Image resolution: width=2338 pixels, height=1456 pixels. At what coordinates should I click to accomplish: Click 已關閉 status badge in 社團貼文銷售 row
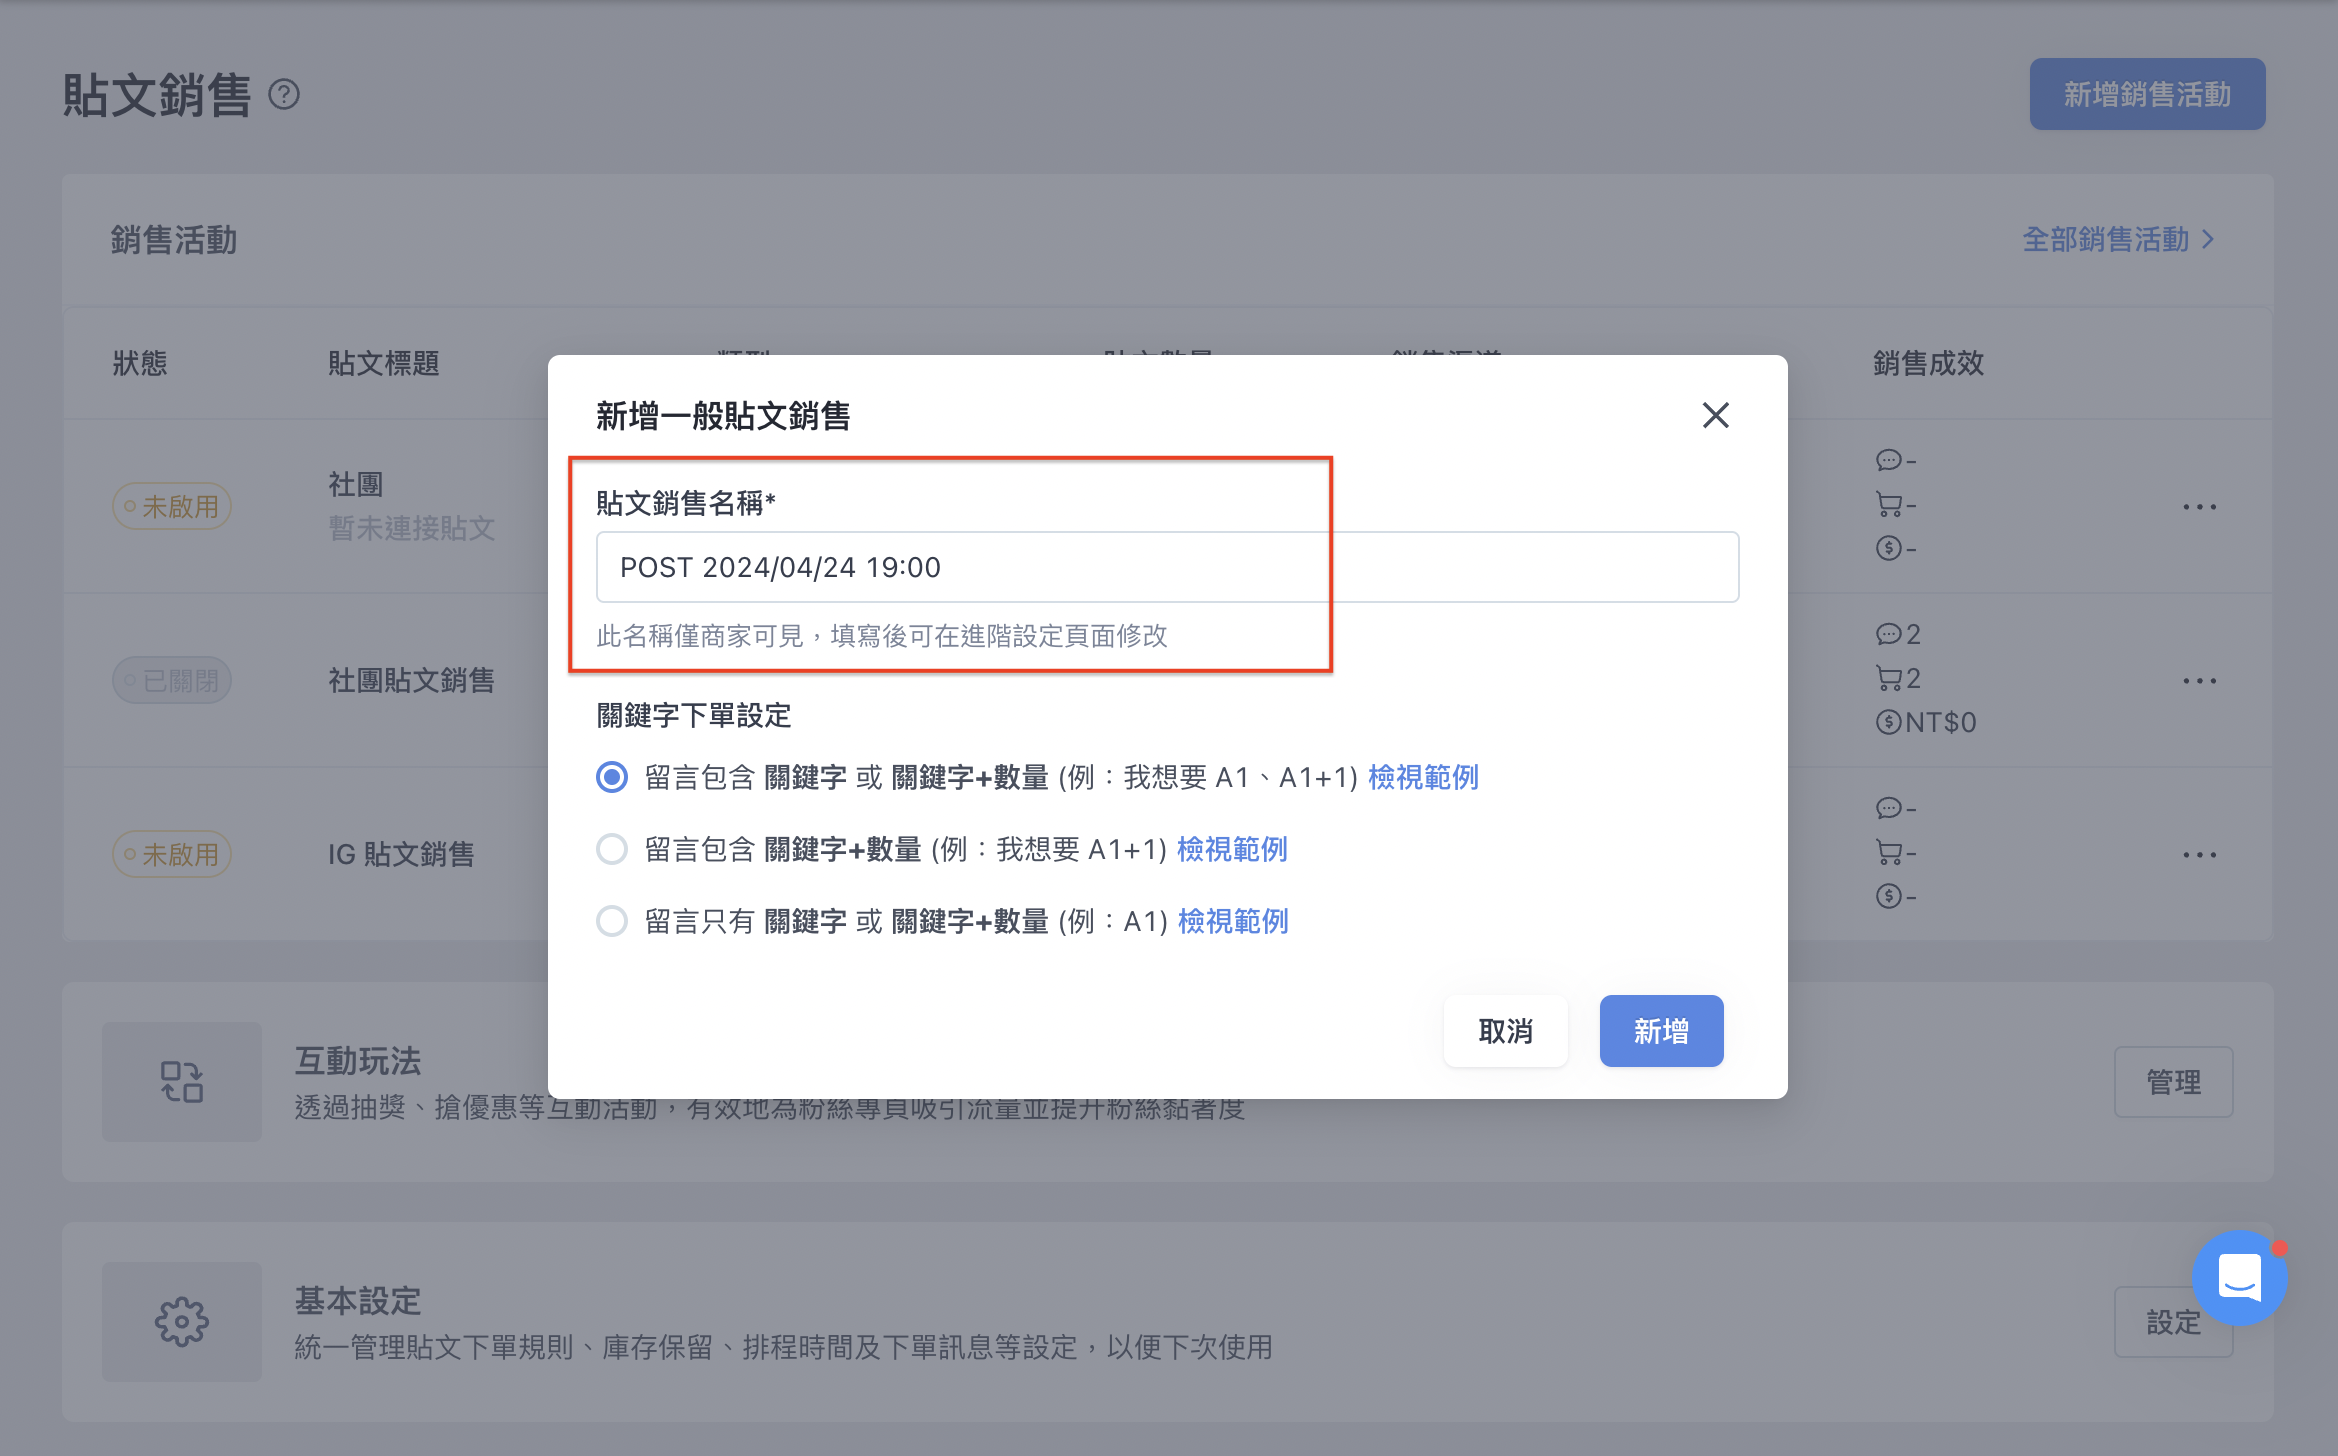coord(172,681)
